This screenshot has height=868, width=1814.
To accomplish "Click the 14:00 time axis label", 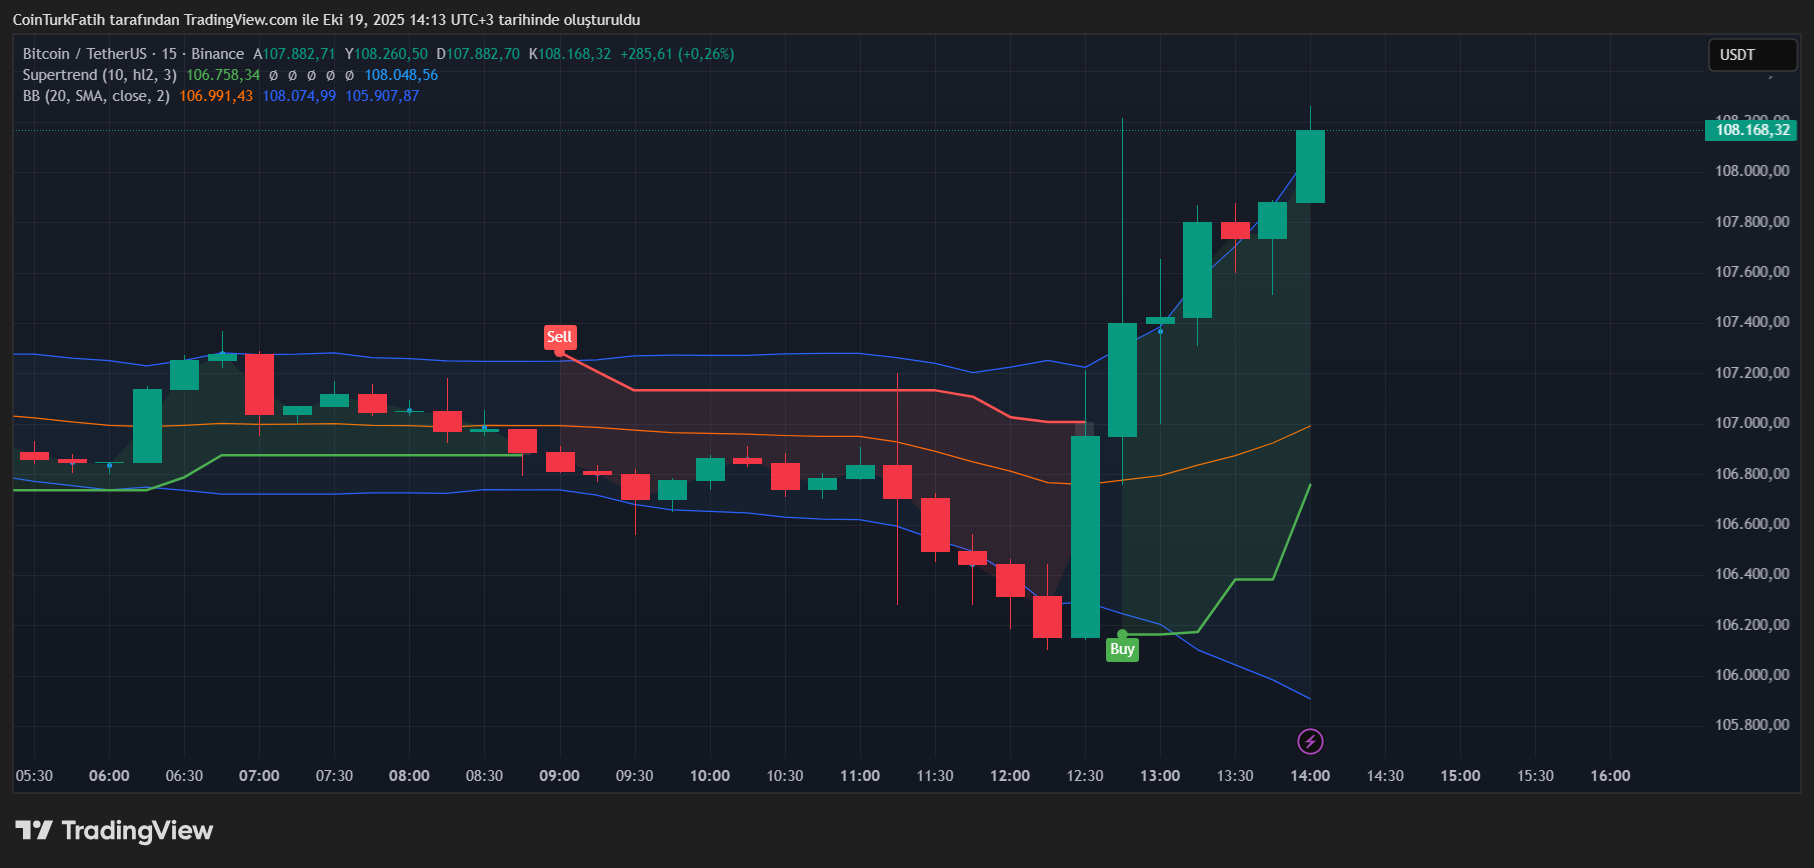I will click(1310, 776).
